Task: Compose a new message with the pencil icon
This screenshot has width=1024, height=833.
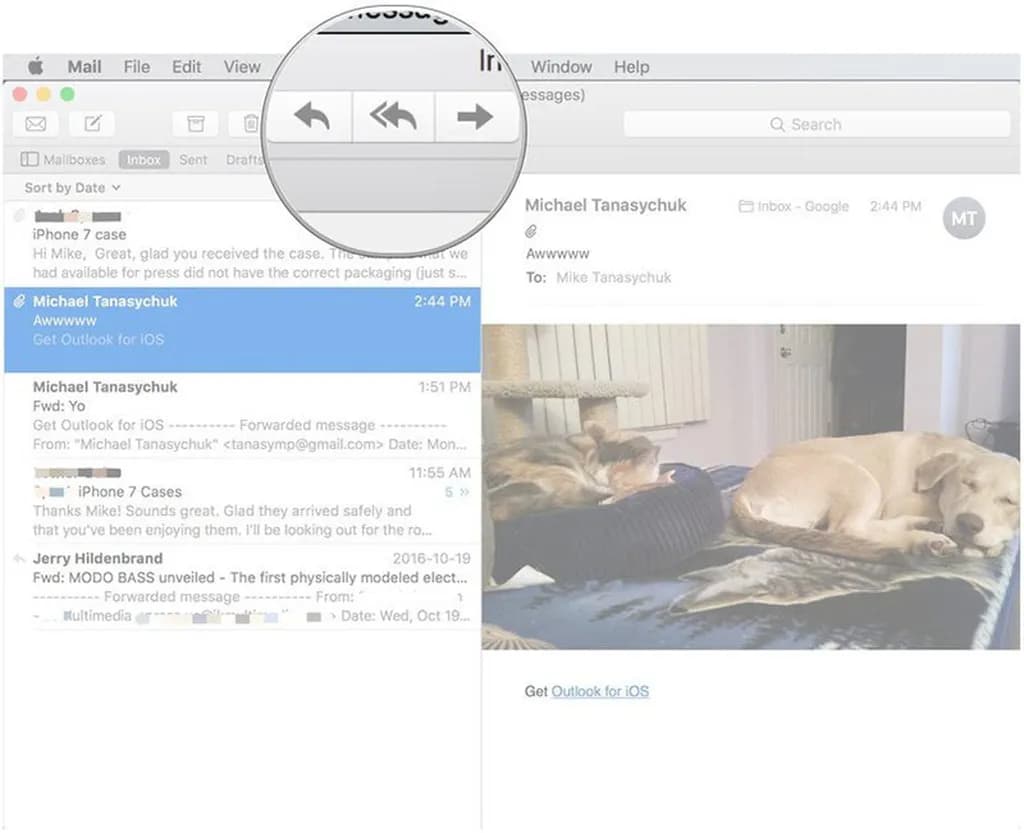Action: 92,124
